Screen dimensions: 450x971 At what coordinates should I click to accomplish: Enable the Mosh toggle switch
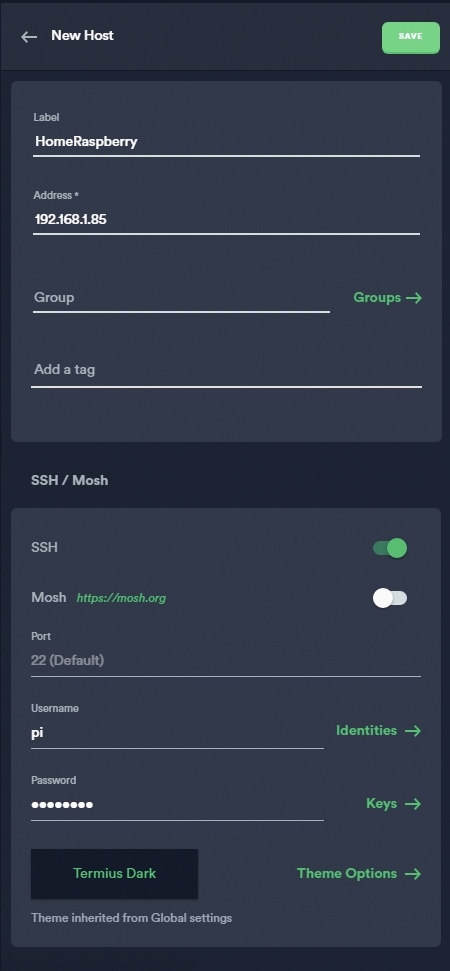(x=390, y=598)
